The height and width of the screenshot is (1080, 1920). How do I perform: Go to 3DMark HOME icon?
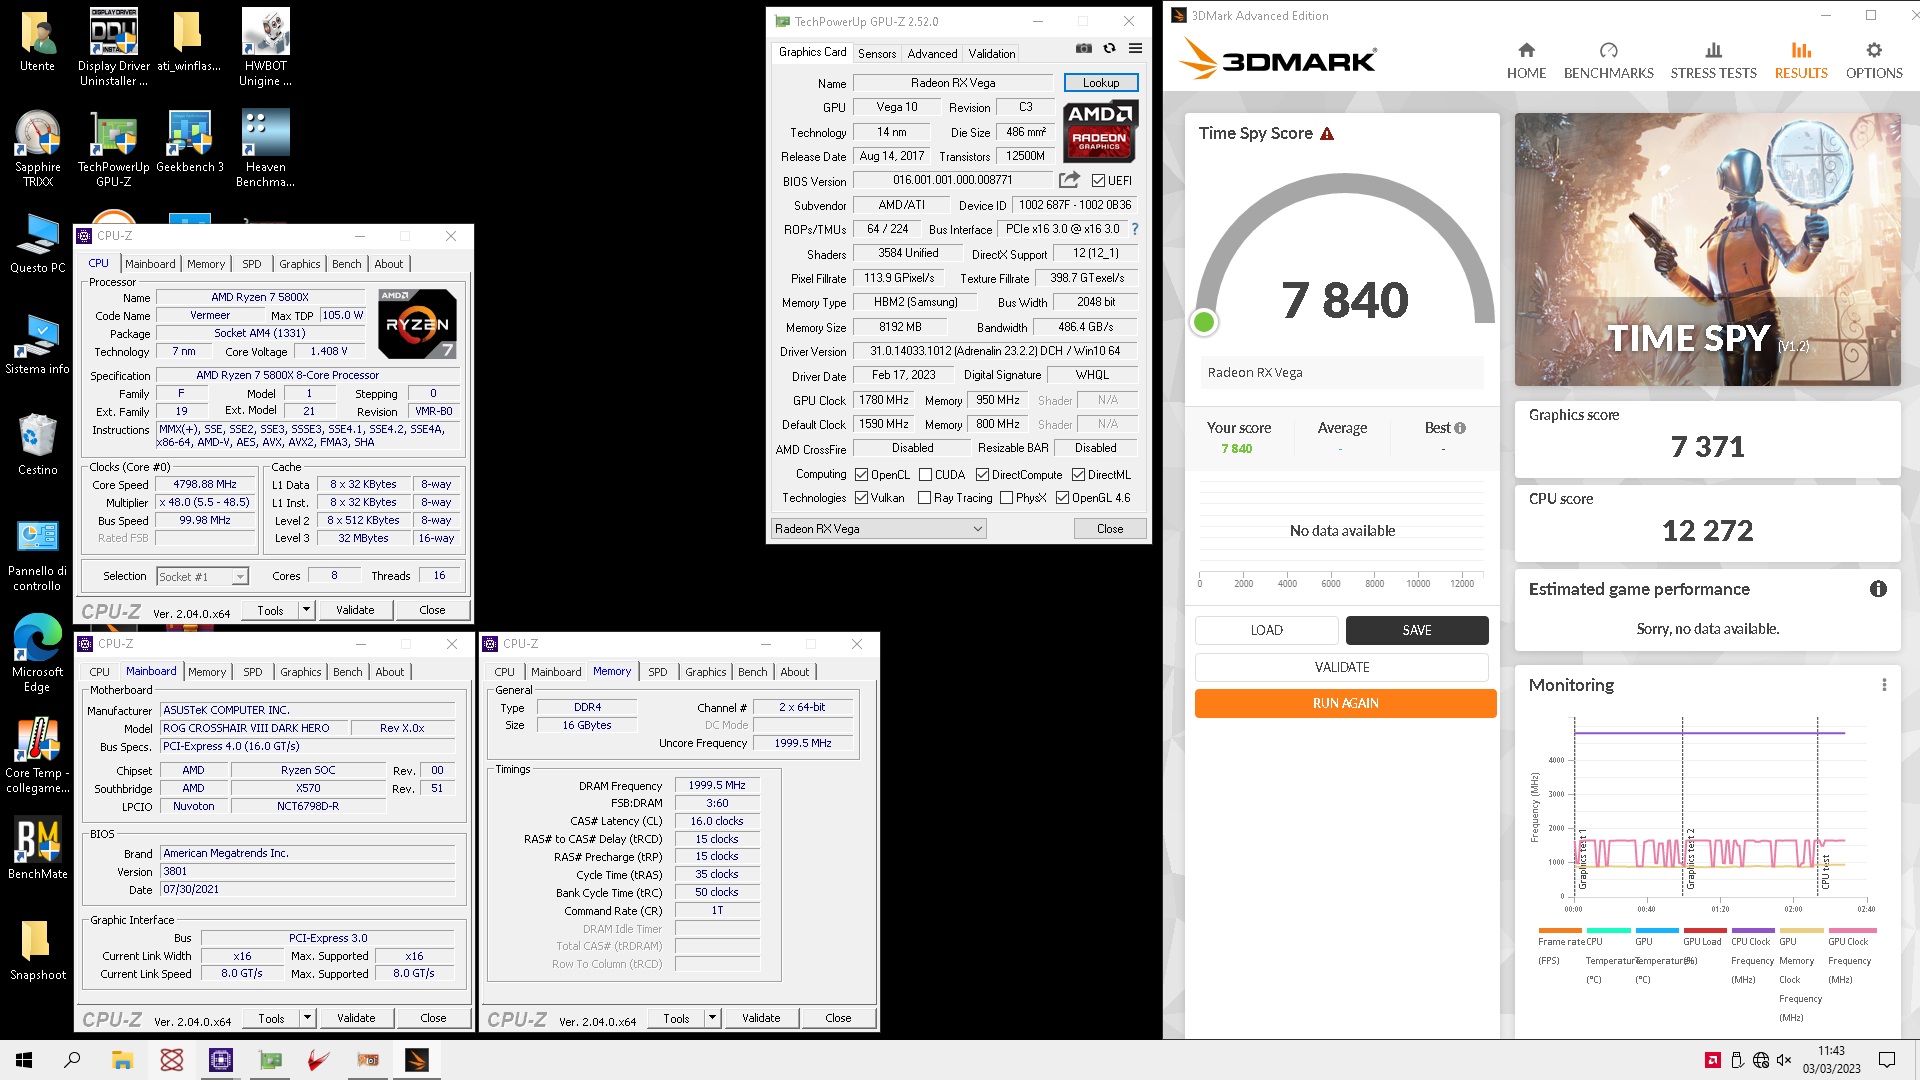tap(1526, 60)
